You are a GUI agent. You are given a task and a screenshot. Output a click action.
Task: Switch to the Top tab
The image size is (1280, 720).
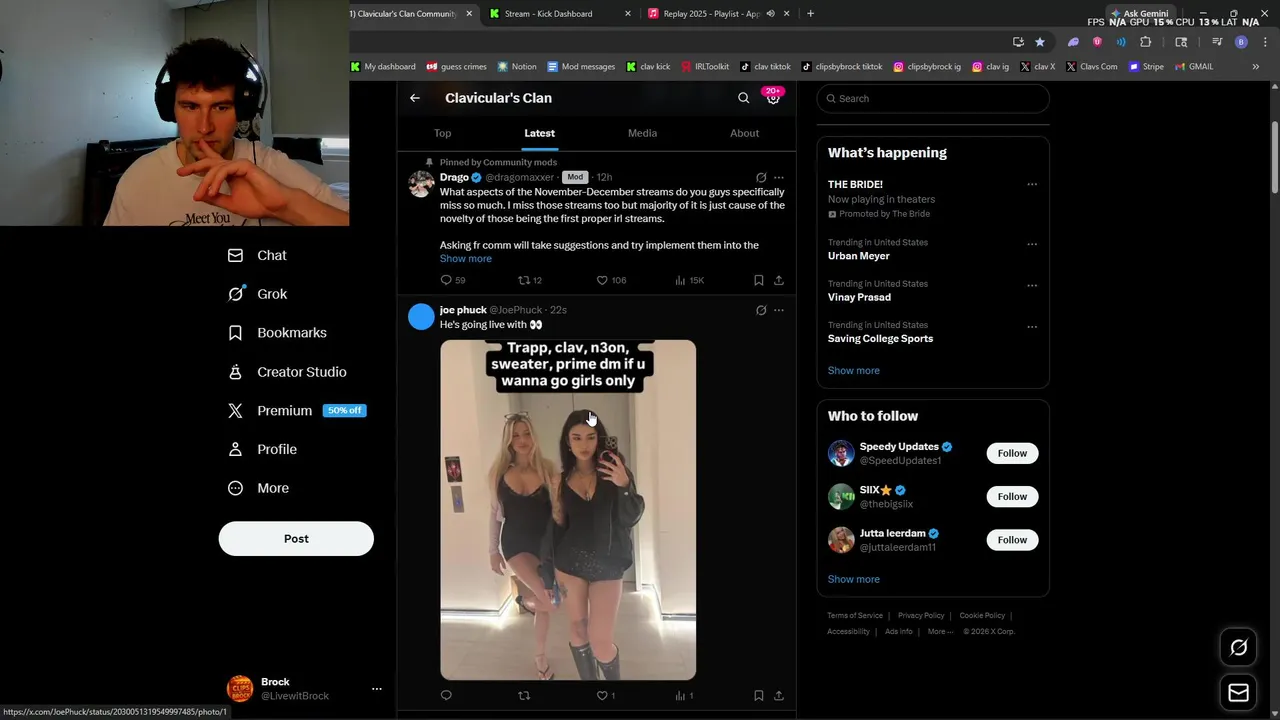tap(442, 133)
